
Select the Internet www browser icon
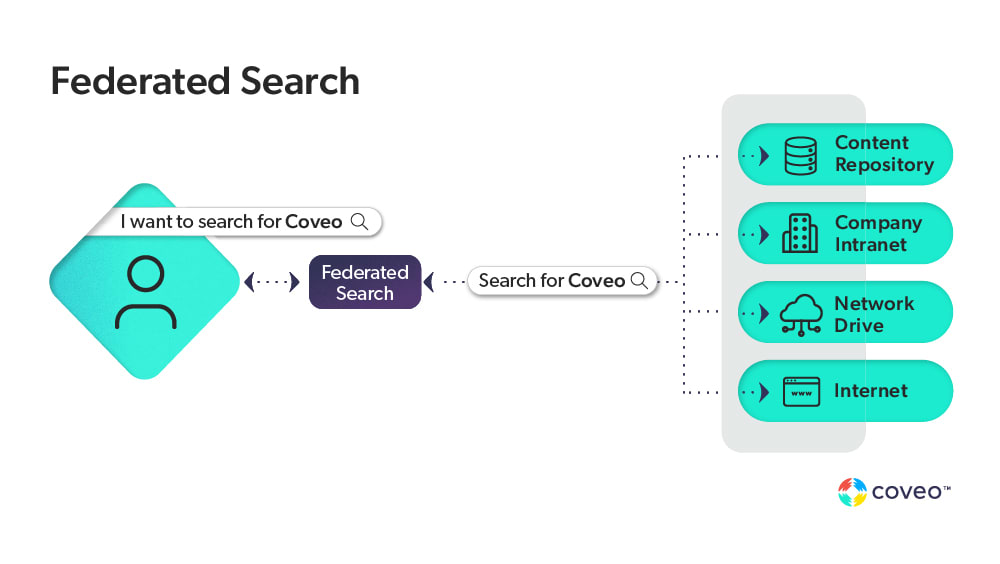(x=801, y=392)
